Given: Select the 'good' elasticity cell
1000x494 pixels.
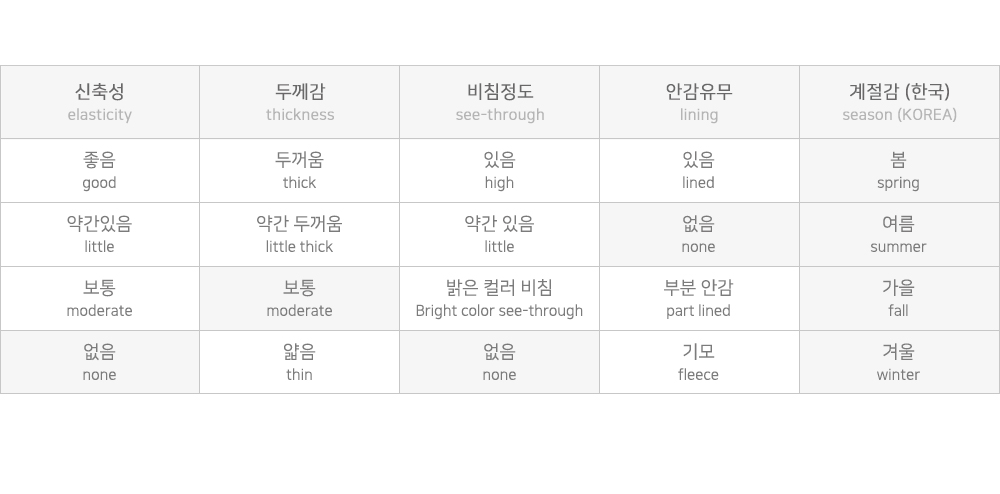Looking at the screenshot, I should click(100, 171).
